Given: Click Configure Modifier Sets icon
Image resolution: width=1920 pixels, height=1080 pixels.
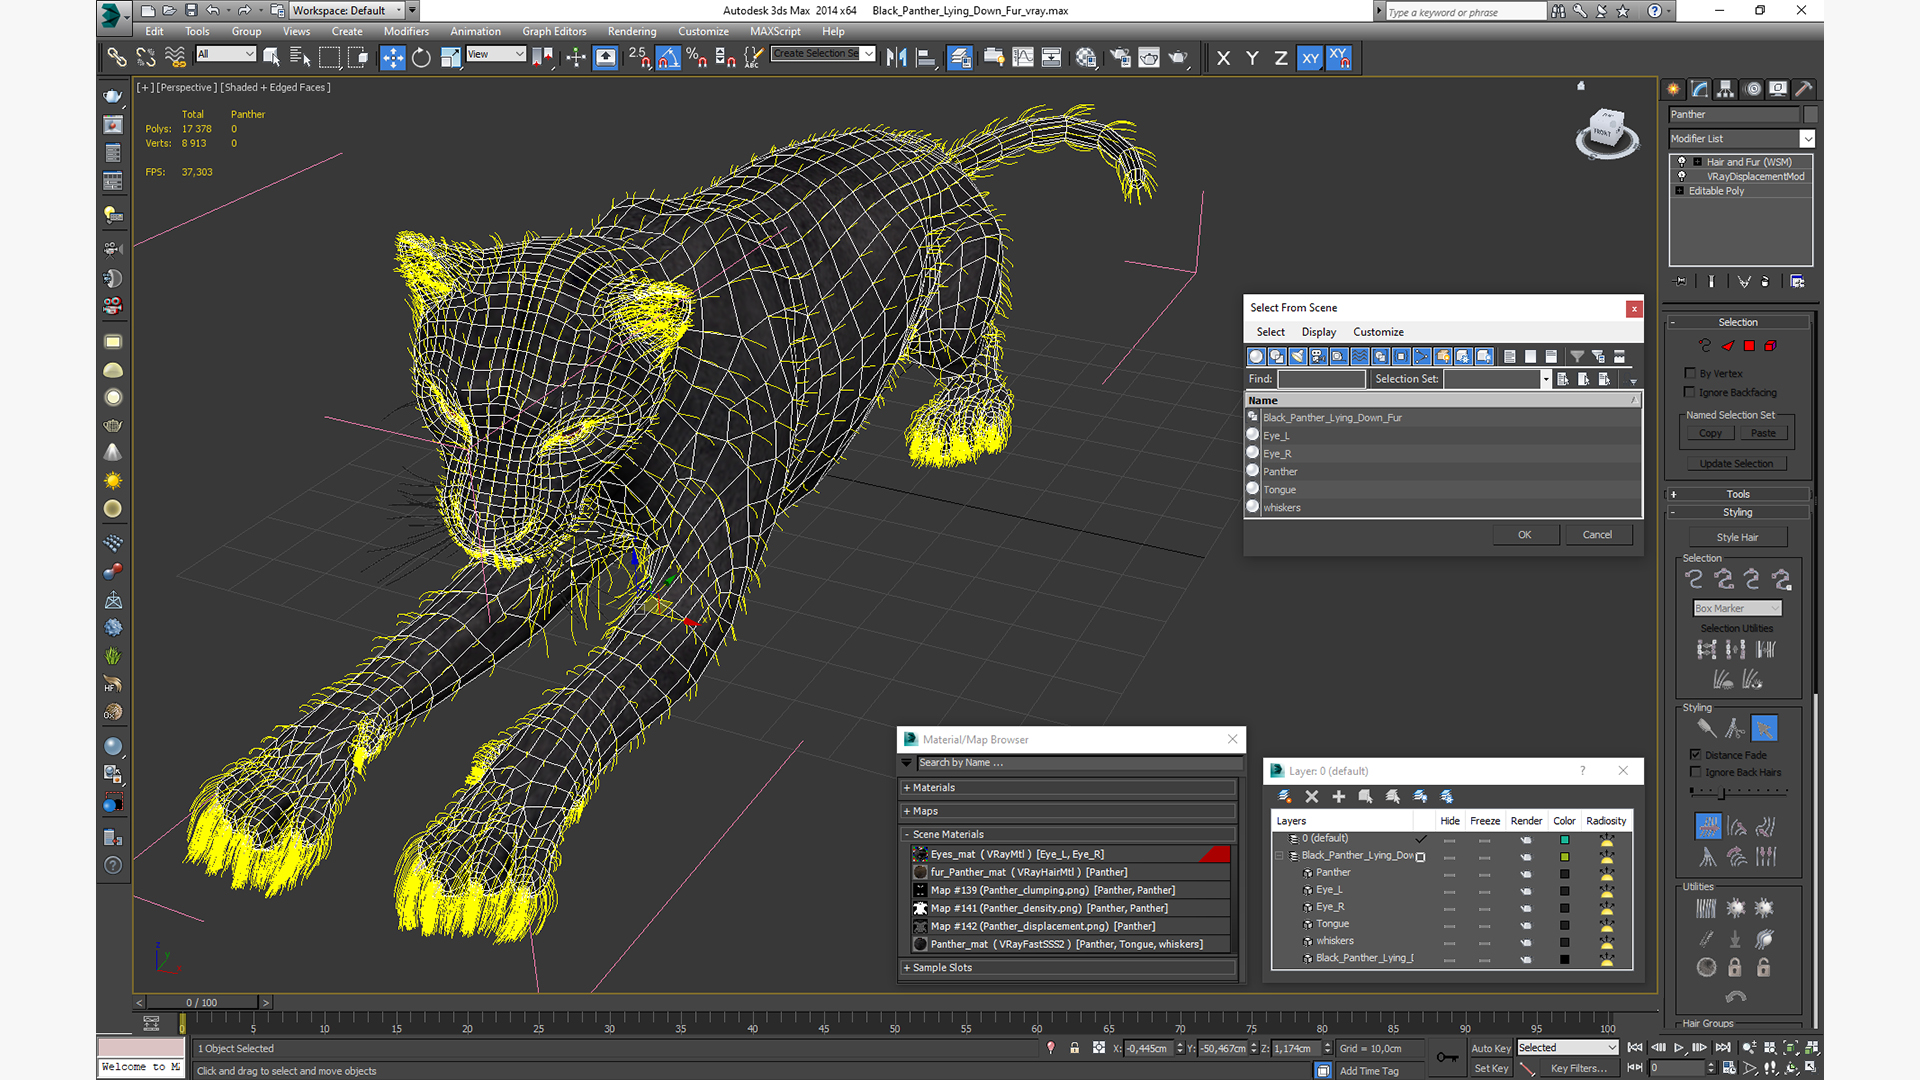Looking at the screenshot, I should [x=1797, y=282].
